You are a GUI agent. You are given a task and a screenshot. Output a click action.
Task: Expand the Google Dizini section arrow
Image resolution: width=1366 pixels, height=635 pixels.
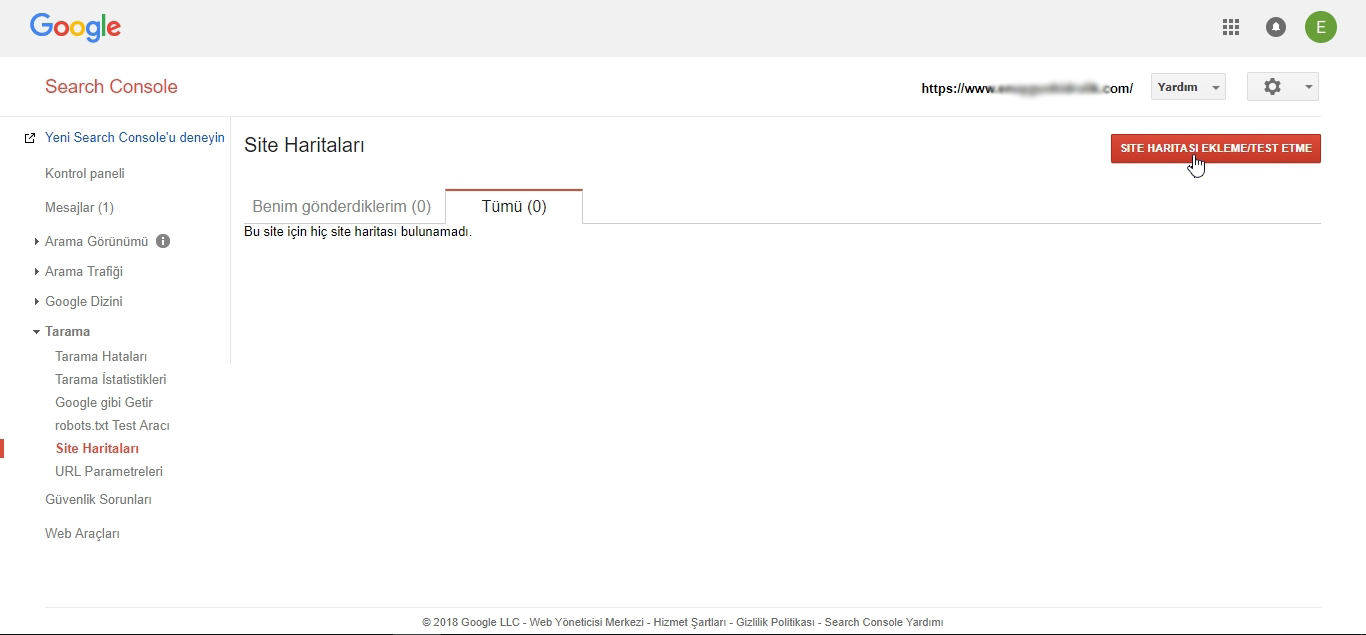coord(37,302)
